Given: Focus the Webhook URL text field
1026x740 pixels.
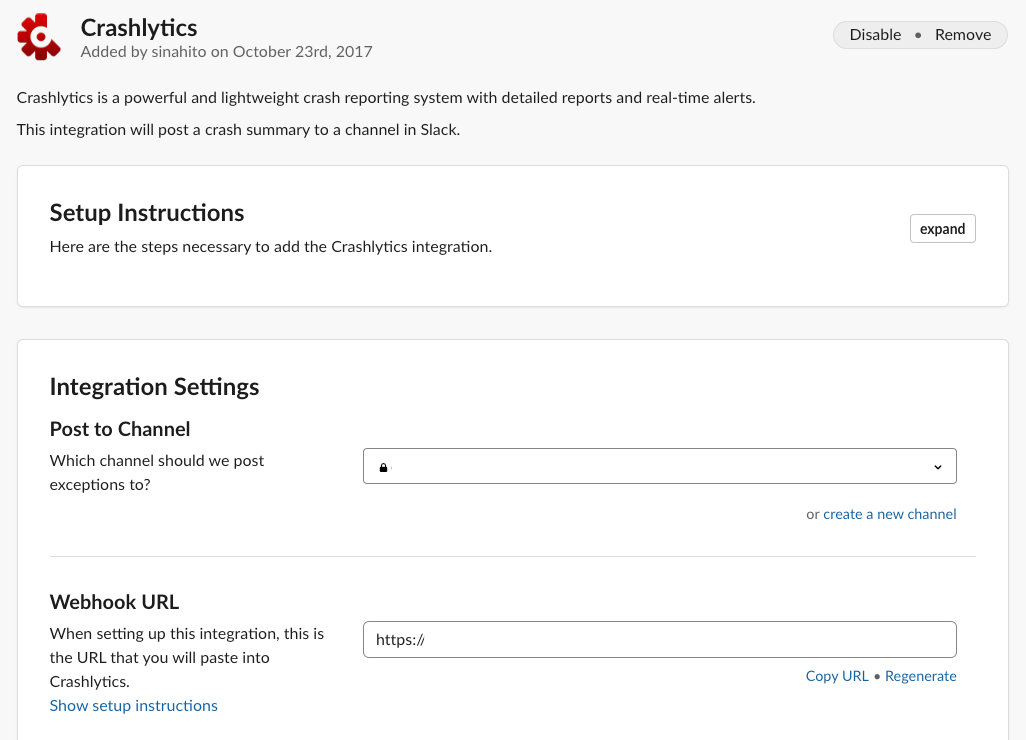Looking at the screenshot, I should (x=659, y=640).
